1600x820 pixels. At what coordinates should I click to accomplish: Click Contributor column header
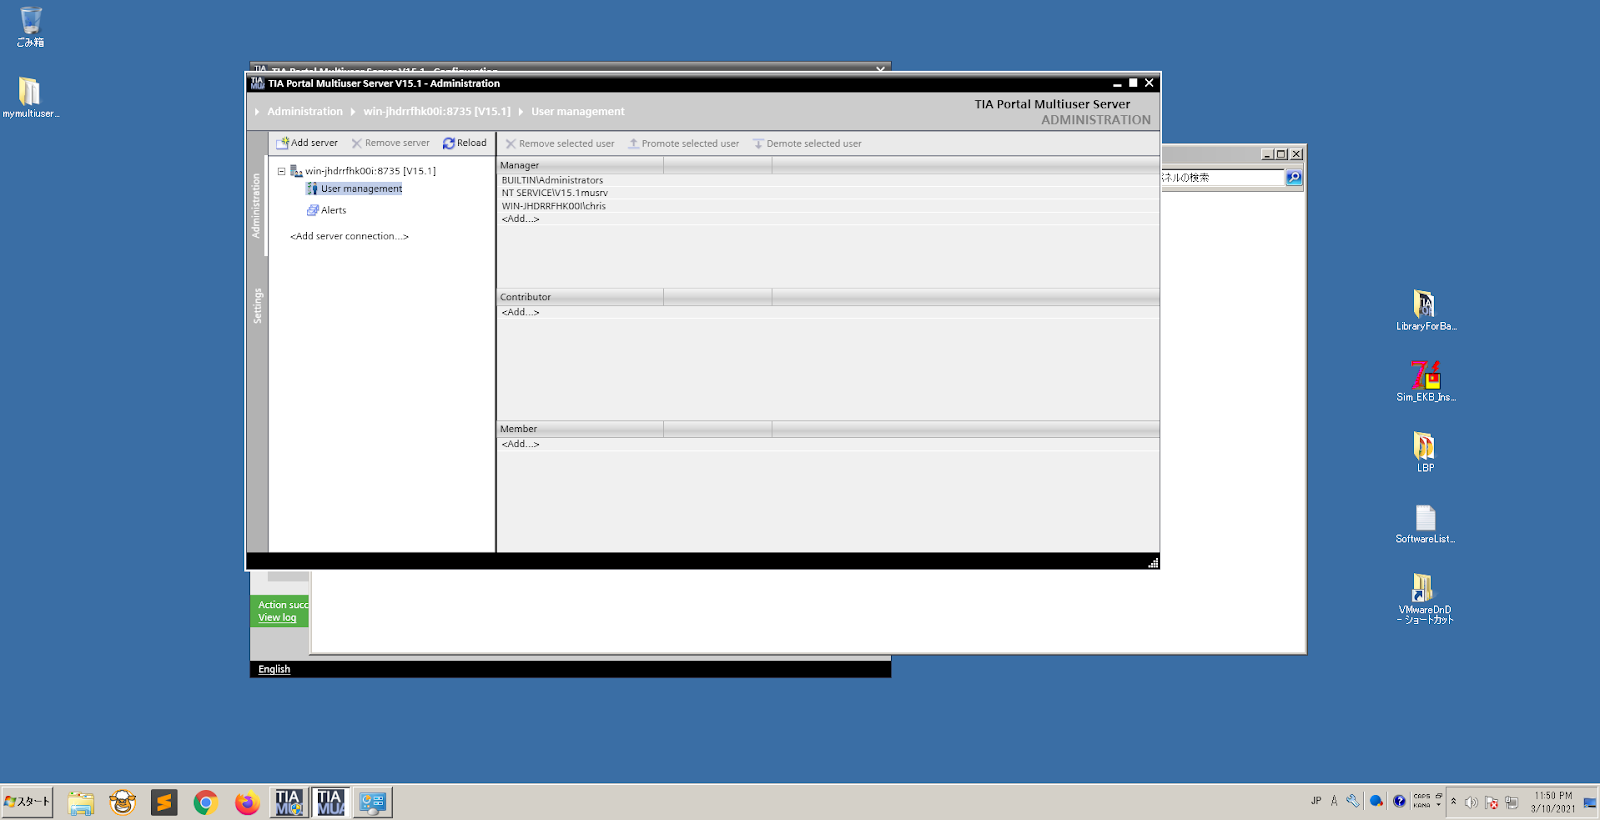580,297
